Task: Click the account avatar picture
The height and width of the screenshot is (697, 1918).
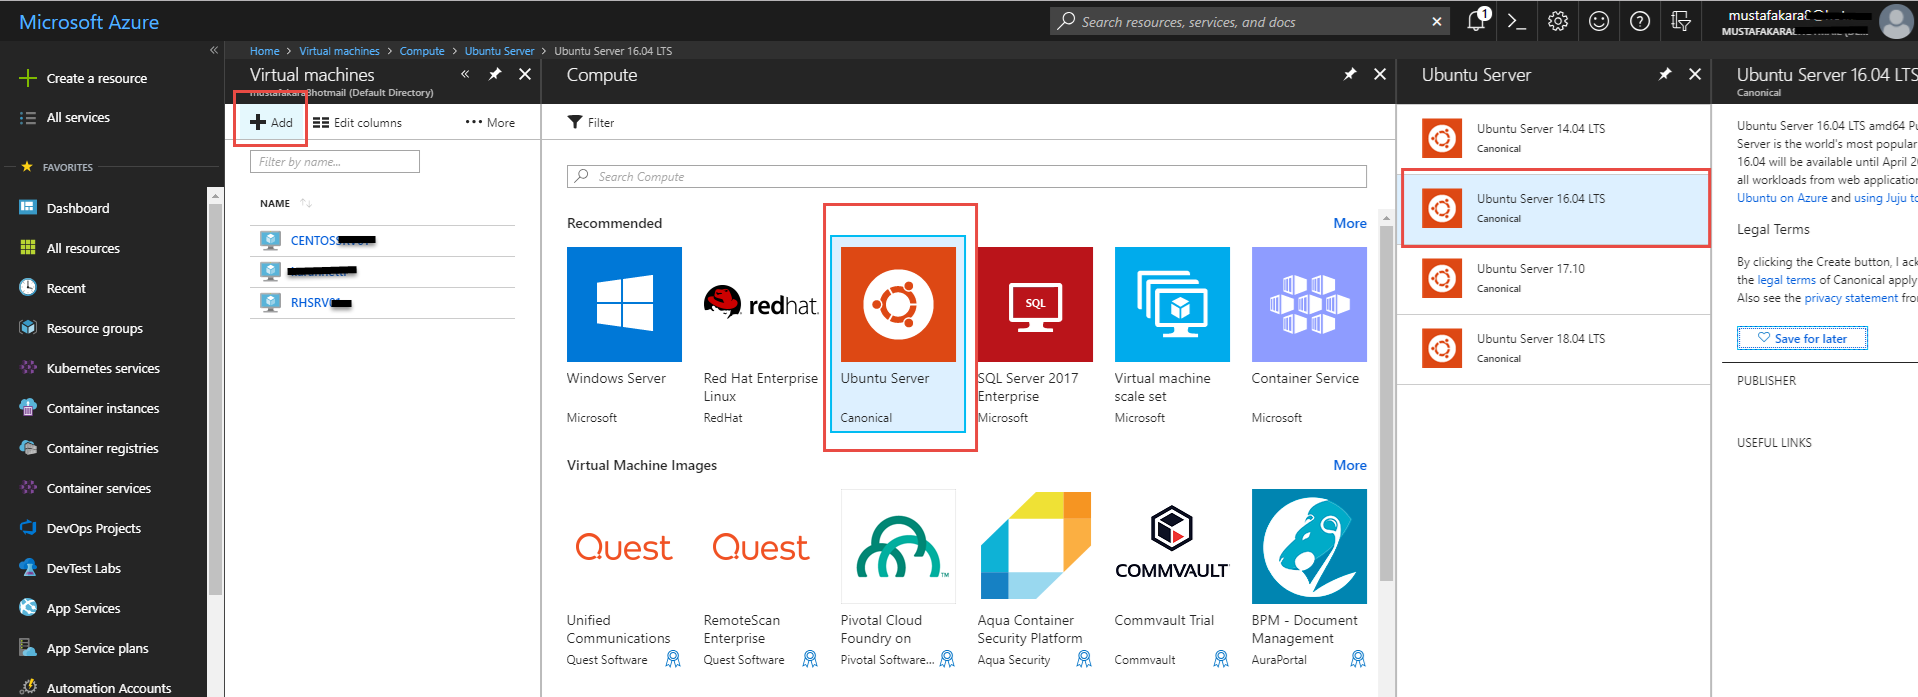Action: pos(1896,21)
